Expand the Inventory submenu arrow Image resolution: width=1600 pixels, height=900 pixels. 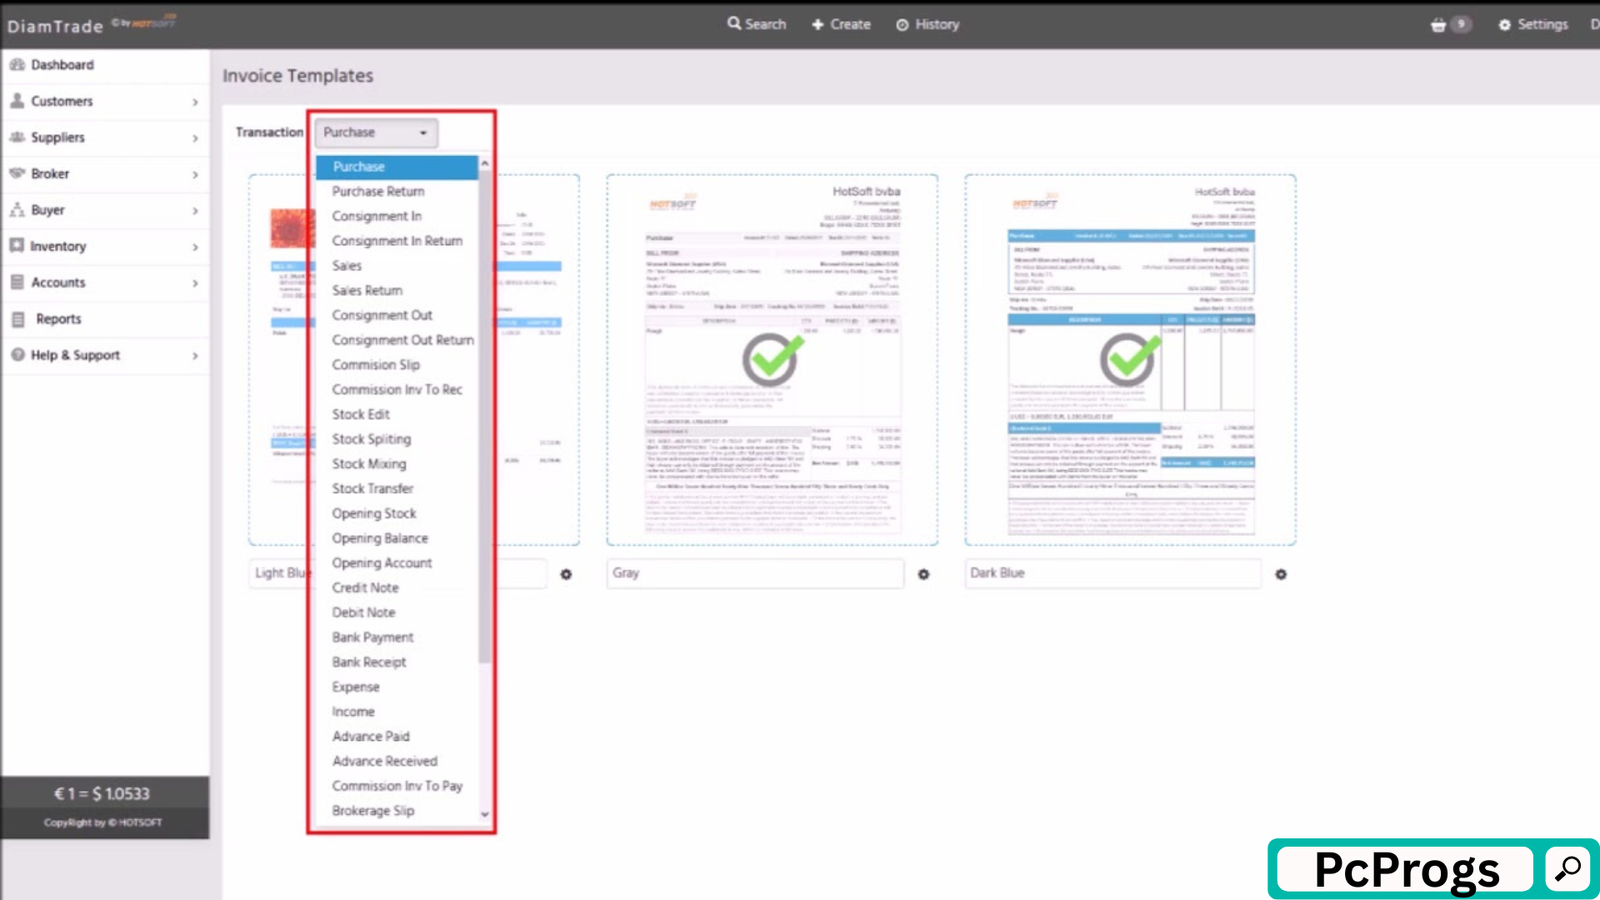click(x=195, y=247)
